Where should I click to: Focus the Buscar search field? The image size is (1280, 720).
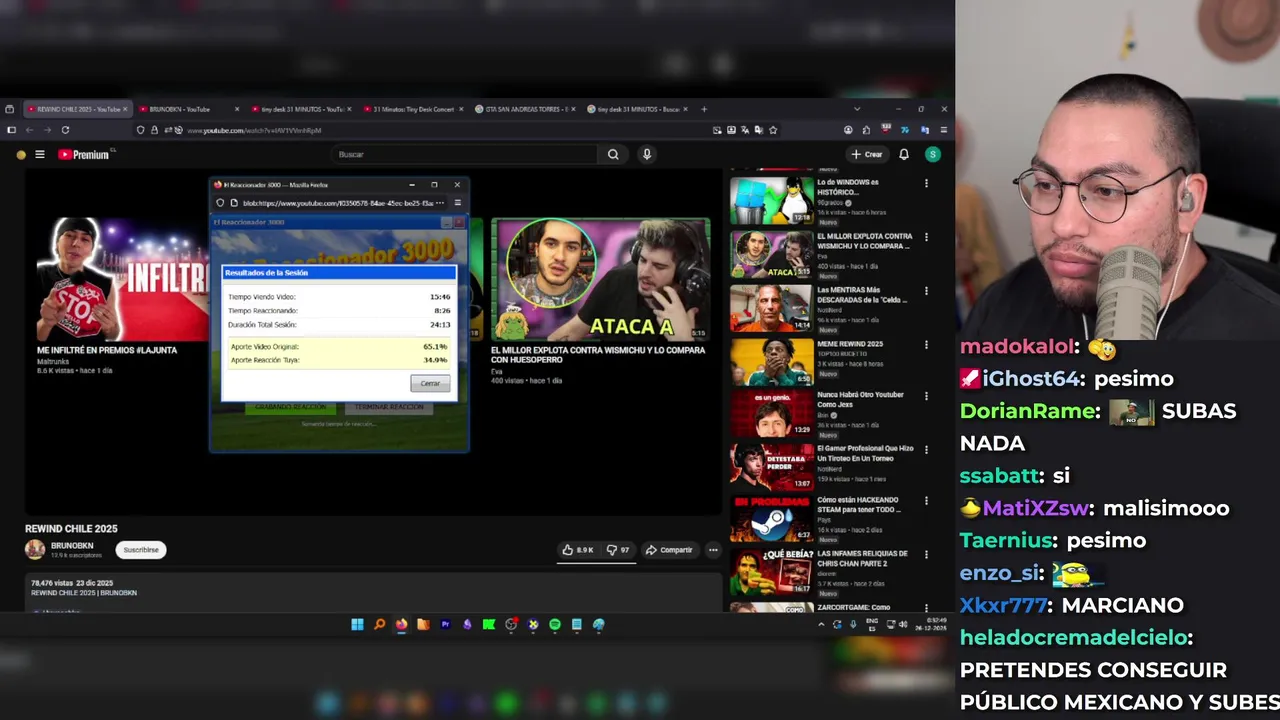pyautogui.click(x=465, y=154)
